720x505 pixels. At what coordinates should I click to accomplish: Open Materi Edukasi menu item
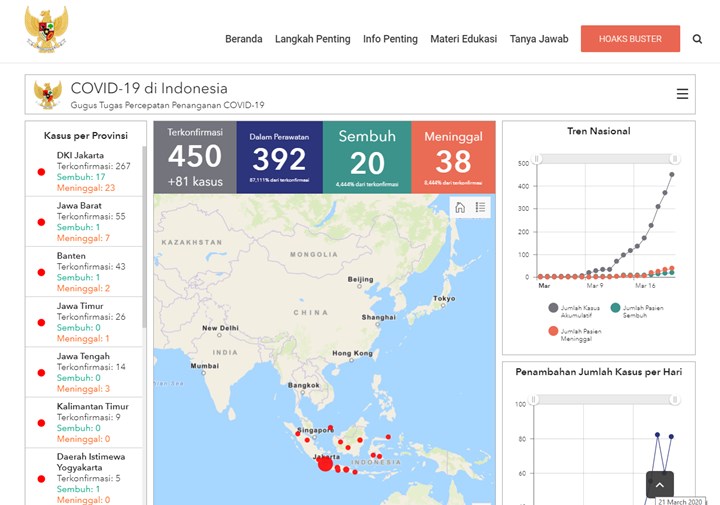coord(463,39)
